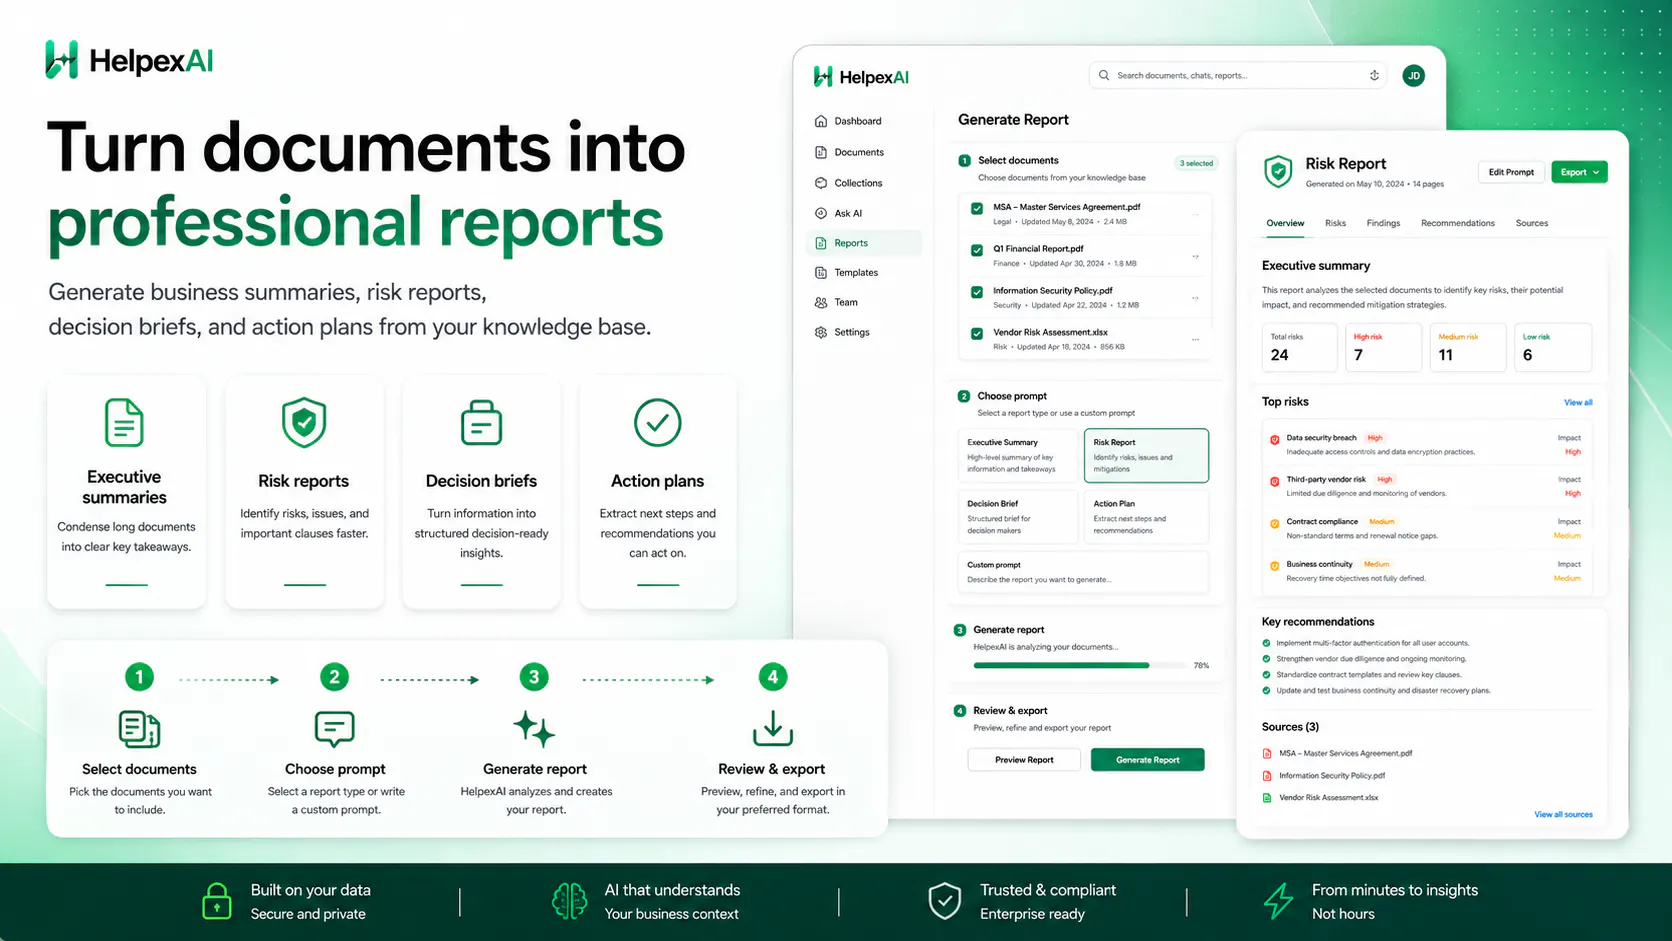This screenshot has height=941, width=1672.
Task: Select the Action Plan prompt option
Action: (x=1146, y=517)
